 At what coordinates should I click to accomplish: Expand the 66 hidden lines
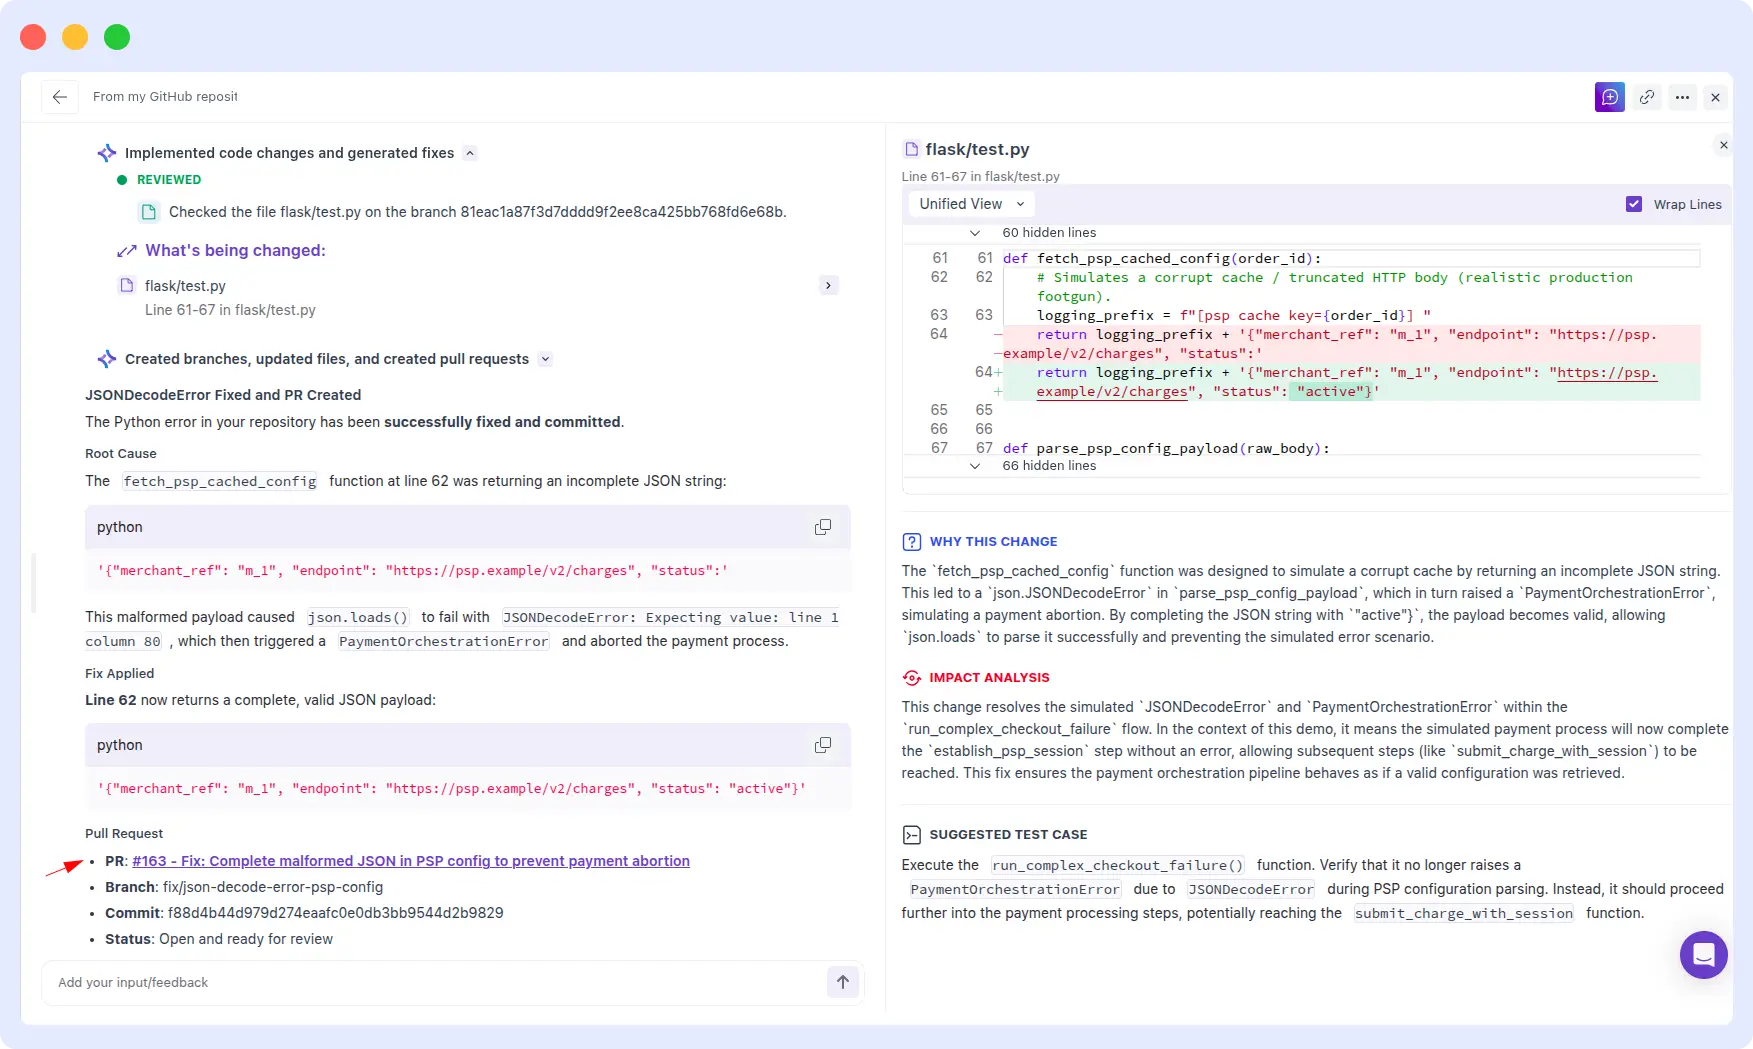[x=975, y=465]
